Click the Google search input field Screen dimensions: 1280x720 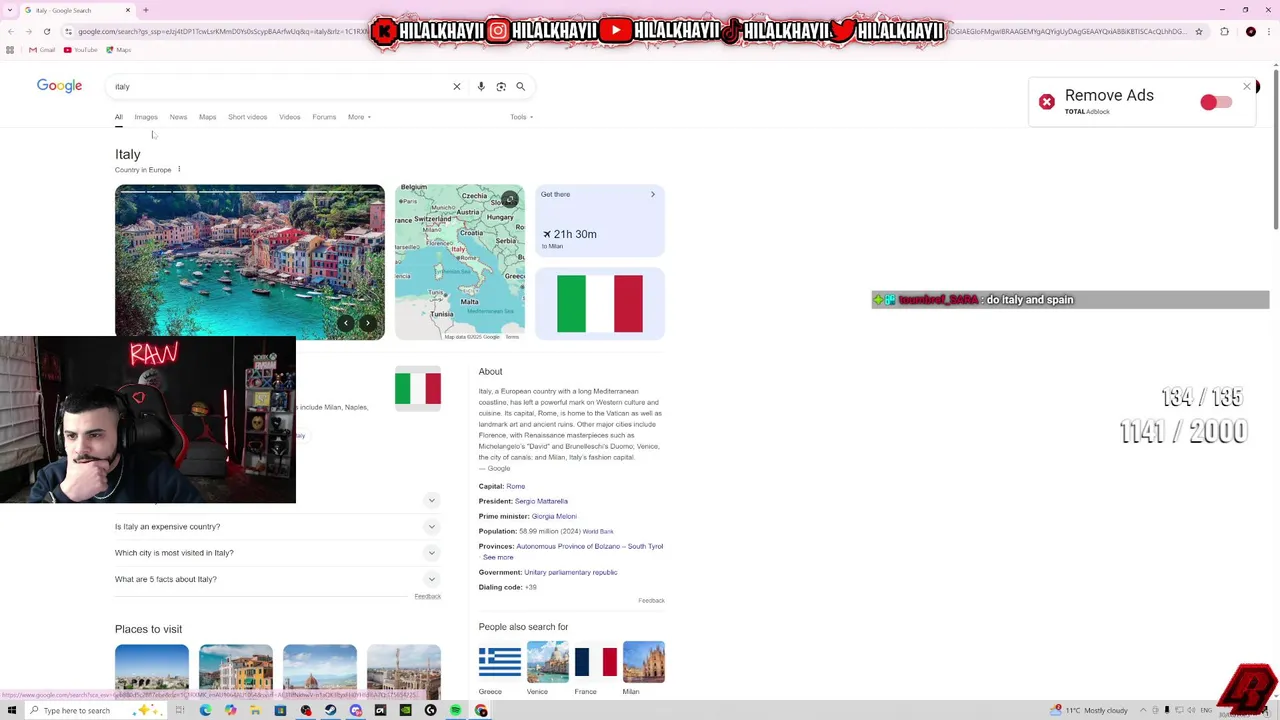280,87
